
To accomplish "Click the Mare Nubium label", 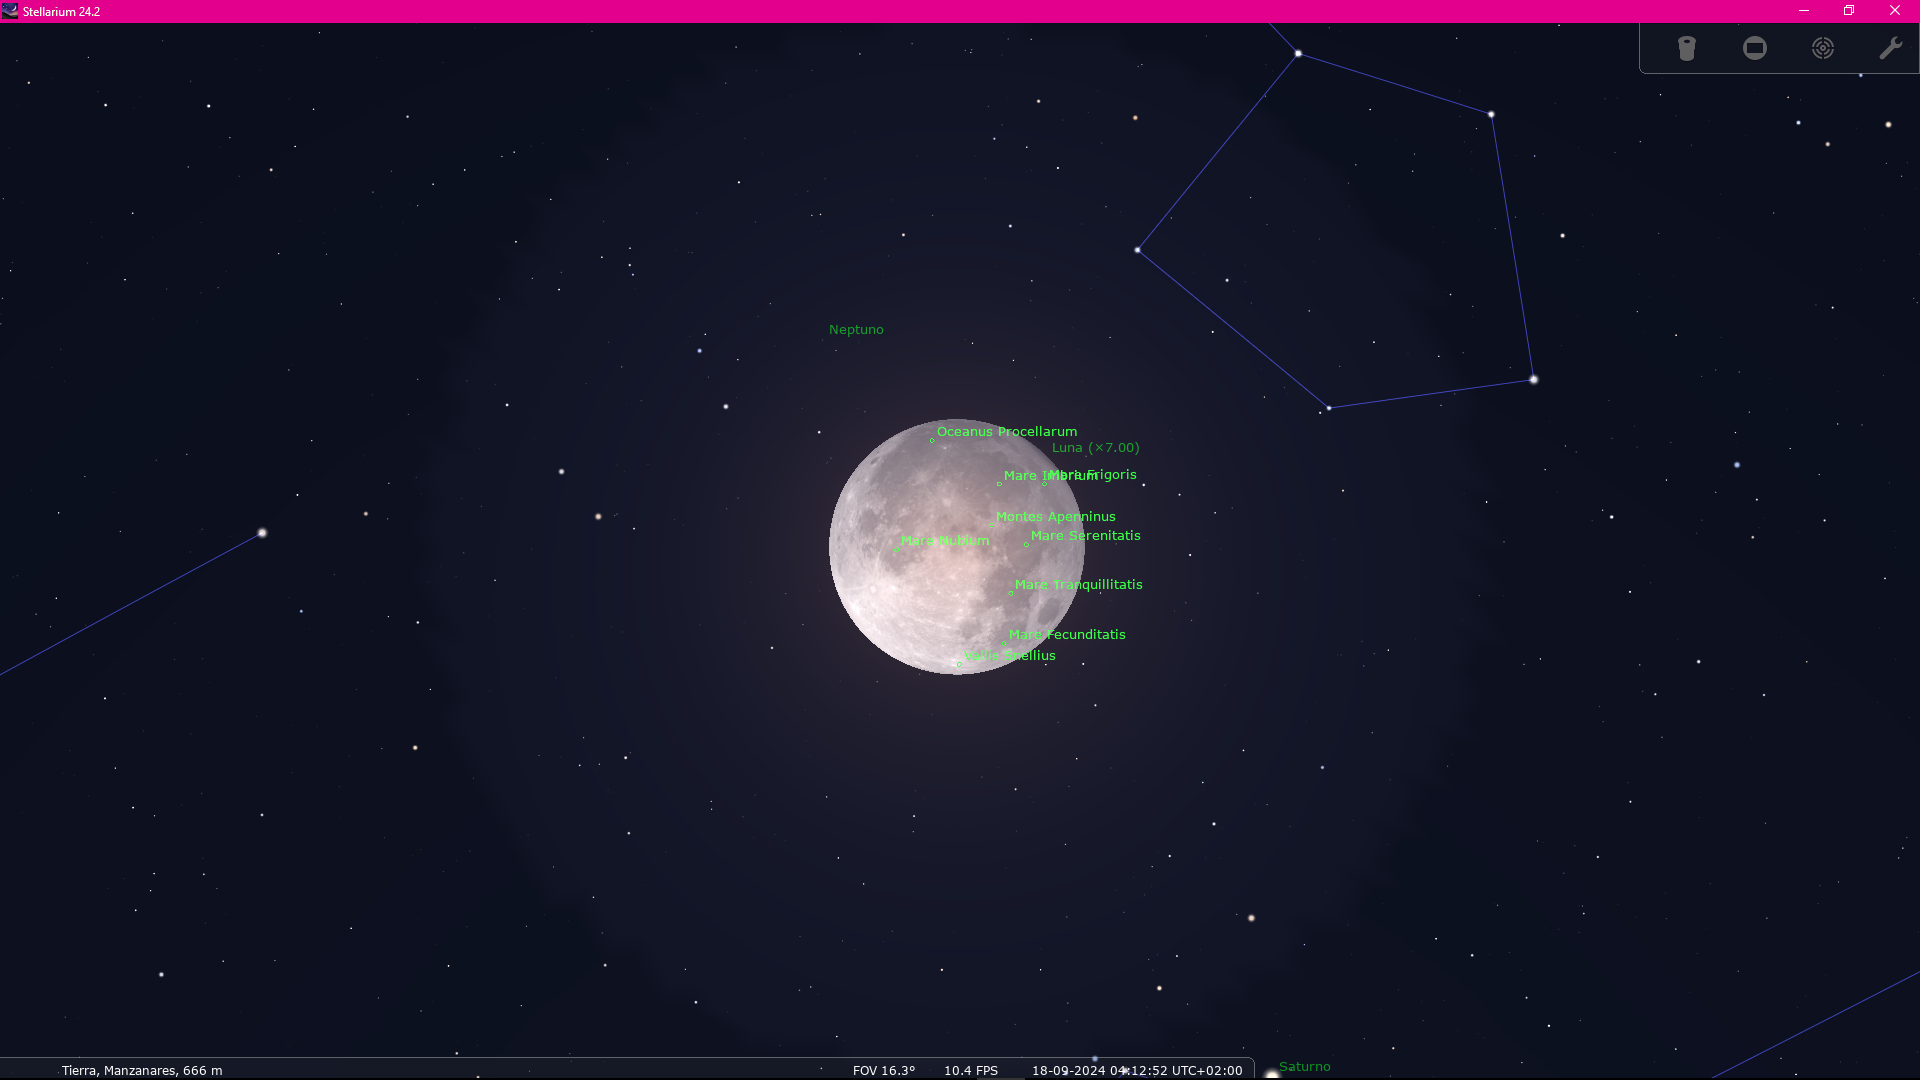I will coord(945,541).
